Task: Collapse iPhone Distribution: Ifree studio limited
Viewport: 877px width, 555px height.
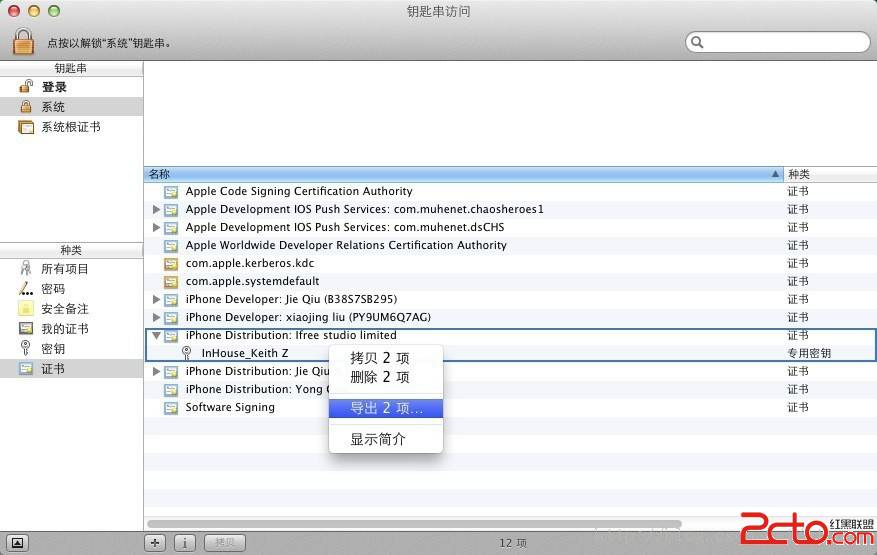Action: coord(156,336)
